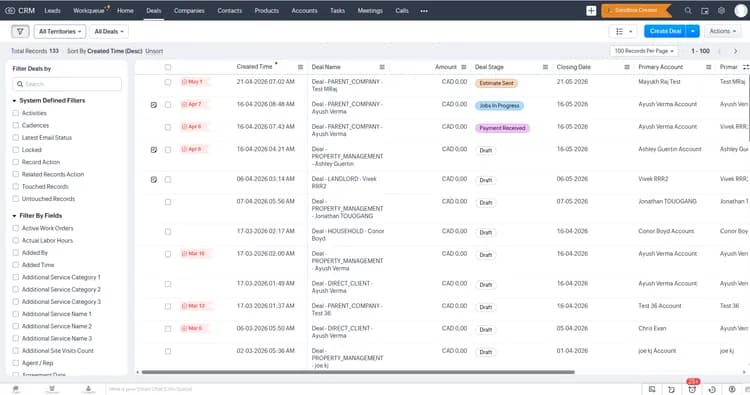This screenshot has width=750, height=395.
Task: Open Create Deal dropdown arrow
Action: [x=693, y=31]
